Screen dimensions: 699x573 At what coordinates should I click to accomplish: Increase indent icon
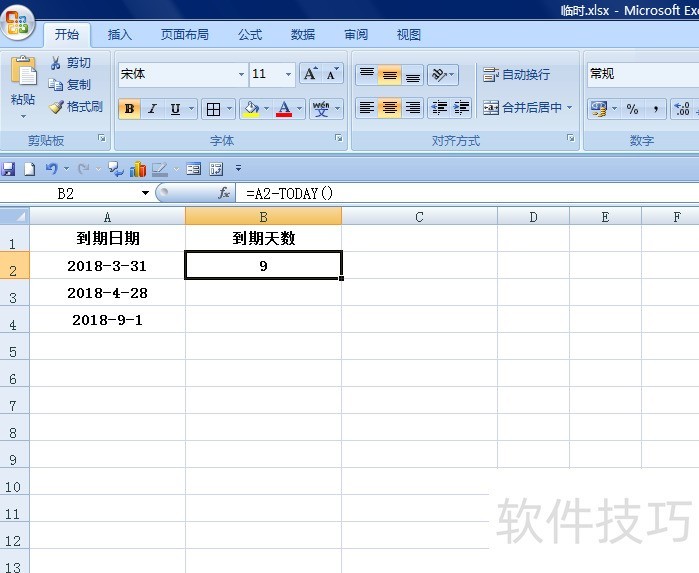pyautogui.click(x=461, y=108)
